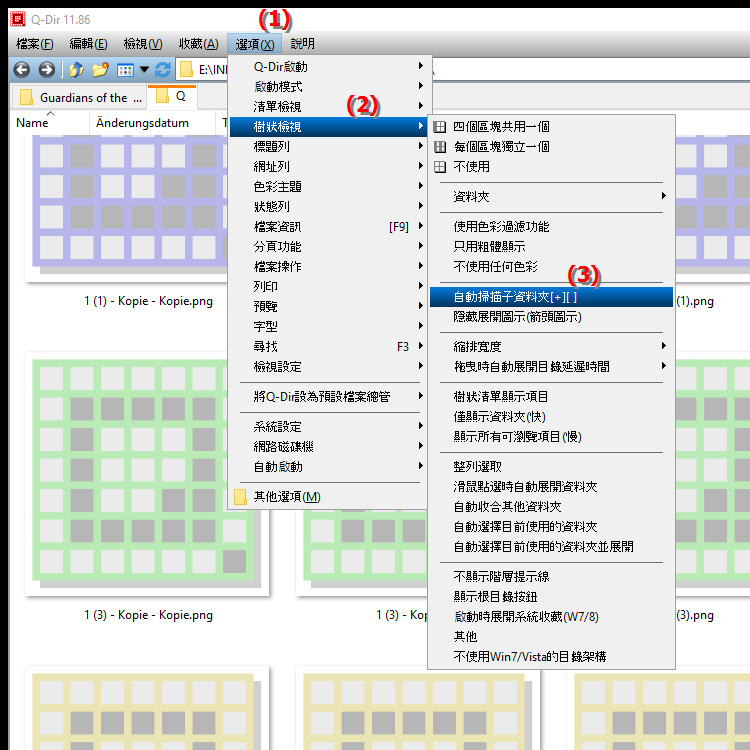
Task: Open the 說明 menu
Action: [x=302, y=44]
